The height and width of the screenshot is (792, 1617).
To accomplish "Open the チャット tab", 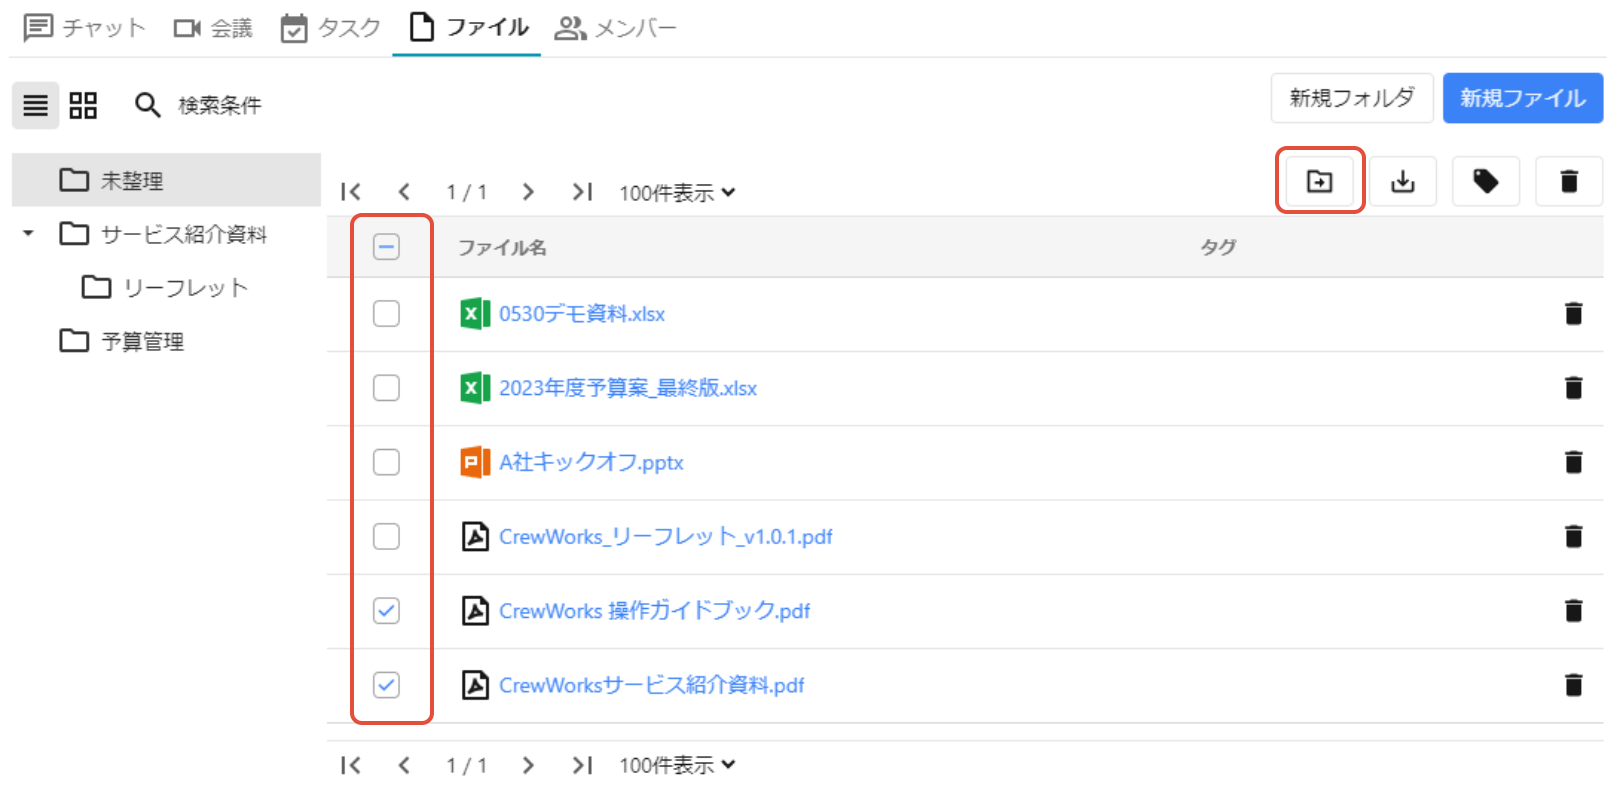I will click(x=85, y=28).
